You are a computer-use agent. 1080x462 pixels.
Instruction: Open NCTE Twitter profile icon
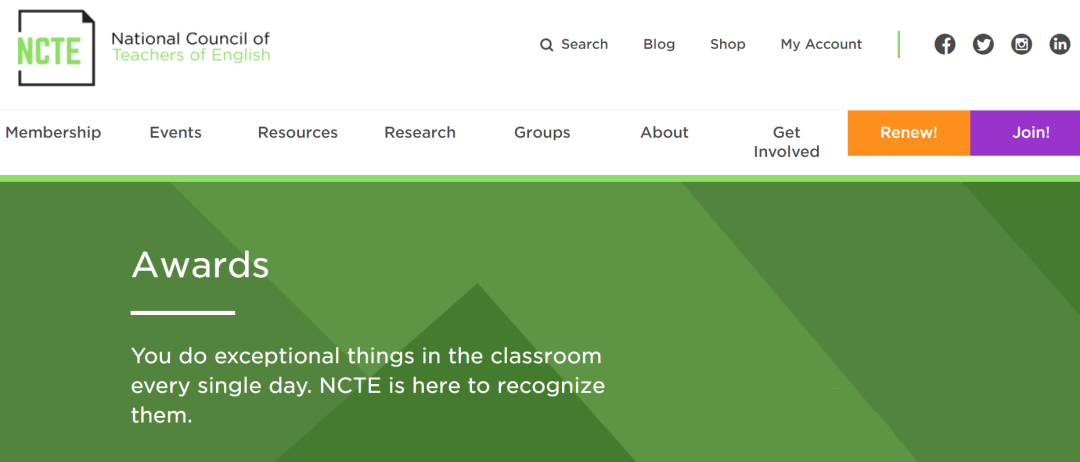983,44
